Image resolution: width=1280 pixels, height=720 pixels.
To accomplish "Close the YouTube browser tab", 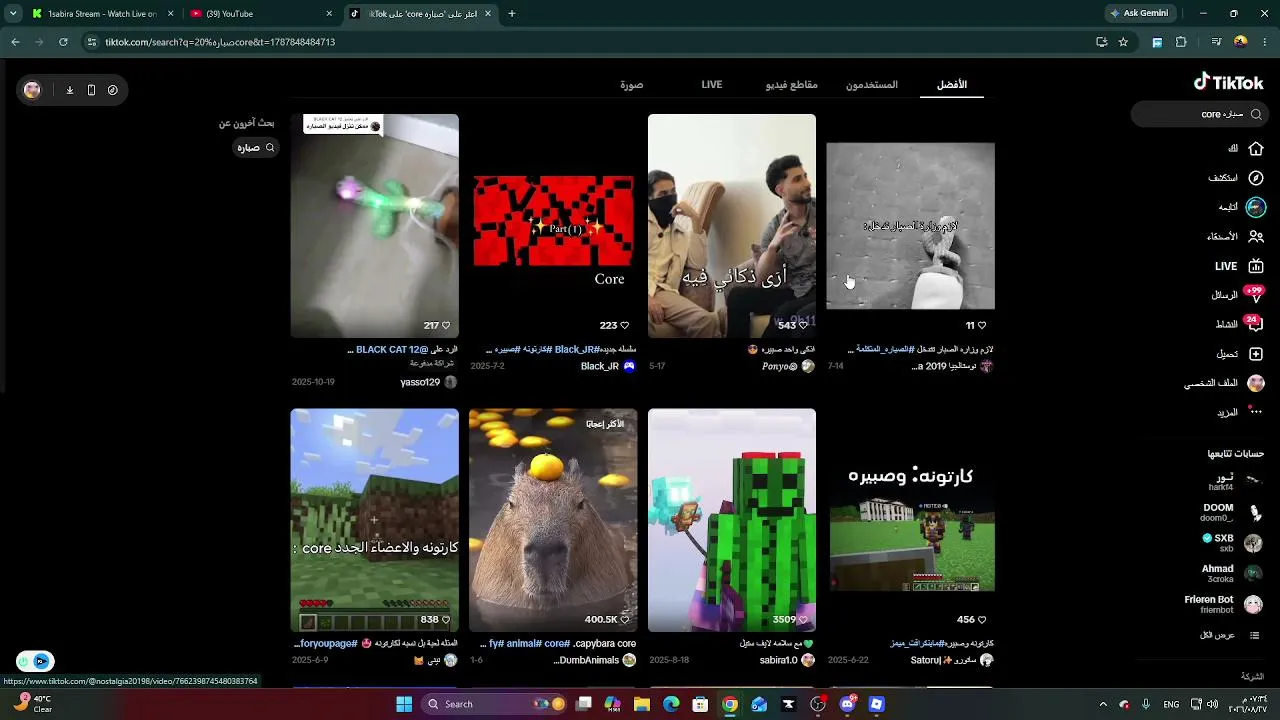I will click(329, 14).
